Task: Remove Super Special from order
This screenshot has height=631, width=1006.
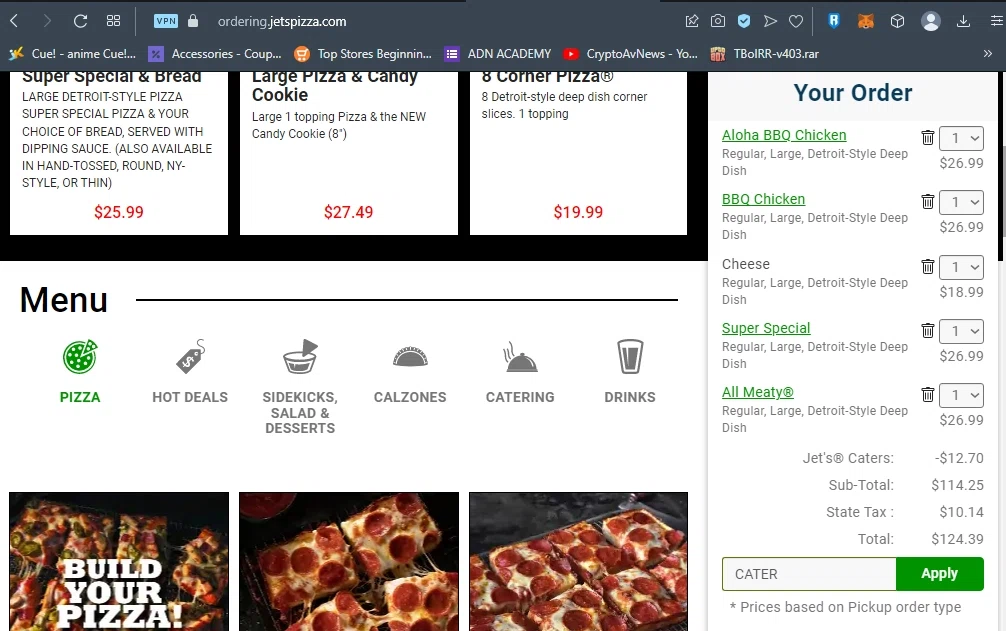Action: coord(928,330)
